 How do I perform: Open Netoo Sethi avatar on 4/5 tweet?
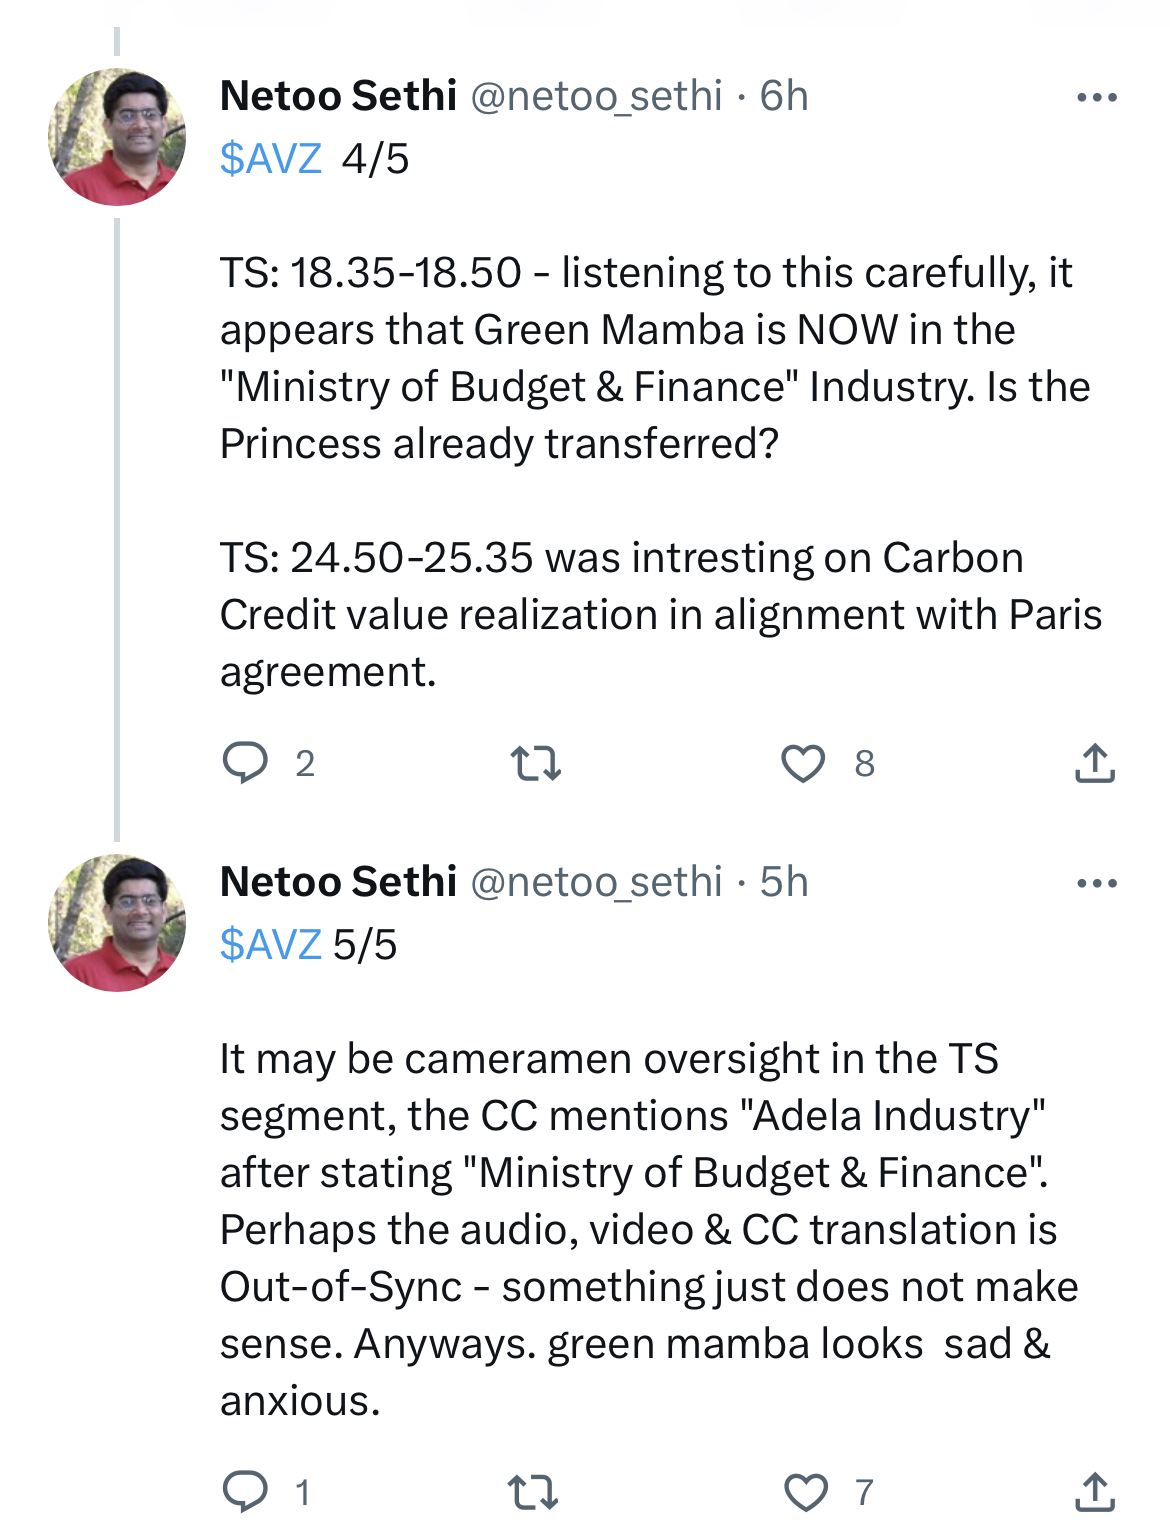(117, 137)
